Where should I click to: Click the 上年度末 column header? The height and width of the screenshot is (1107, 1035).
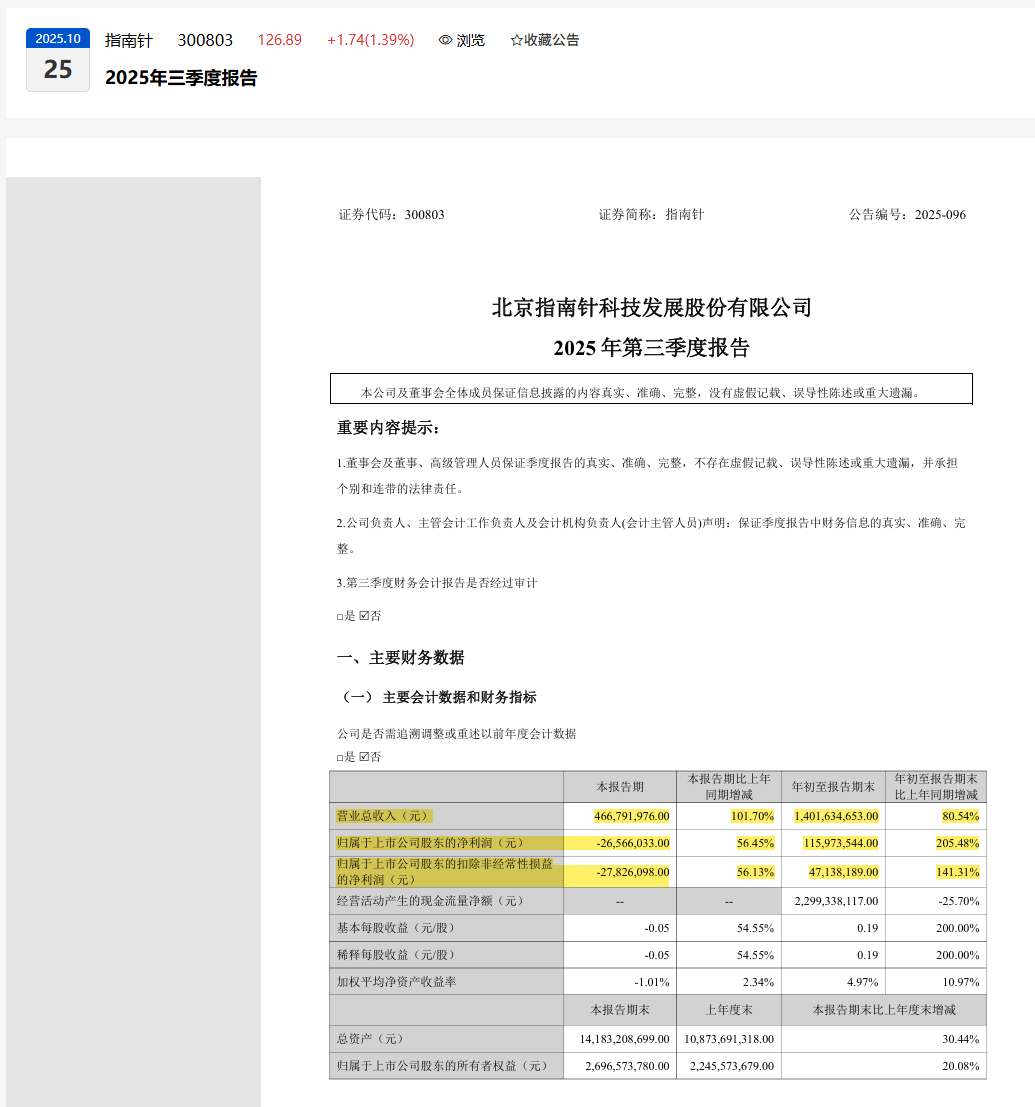[729, 1010]
